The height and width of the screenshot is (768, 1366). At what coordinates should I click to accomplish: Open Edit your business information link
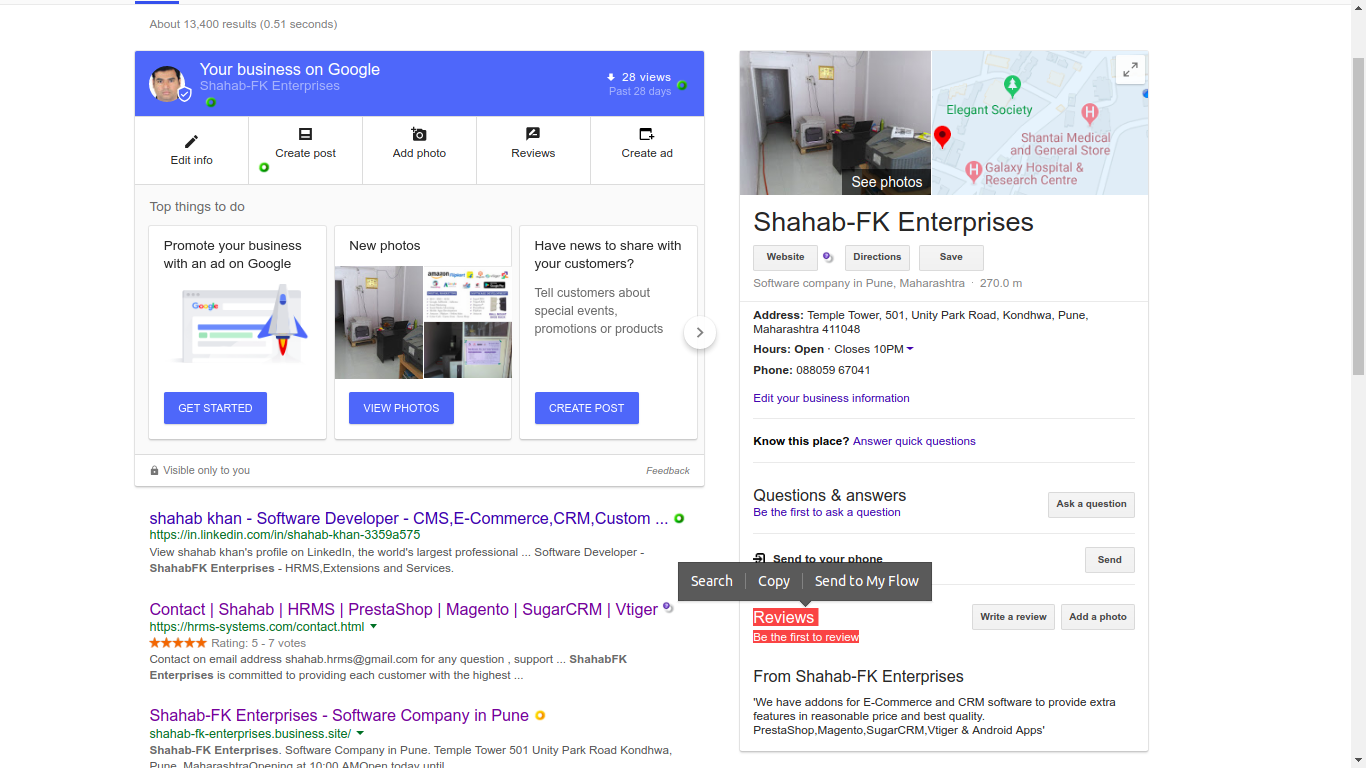pyautogui.click(x=831, y=398)
